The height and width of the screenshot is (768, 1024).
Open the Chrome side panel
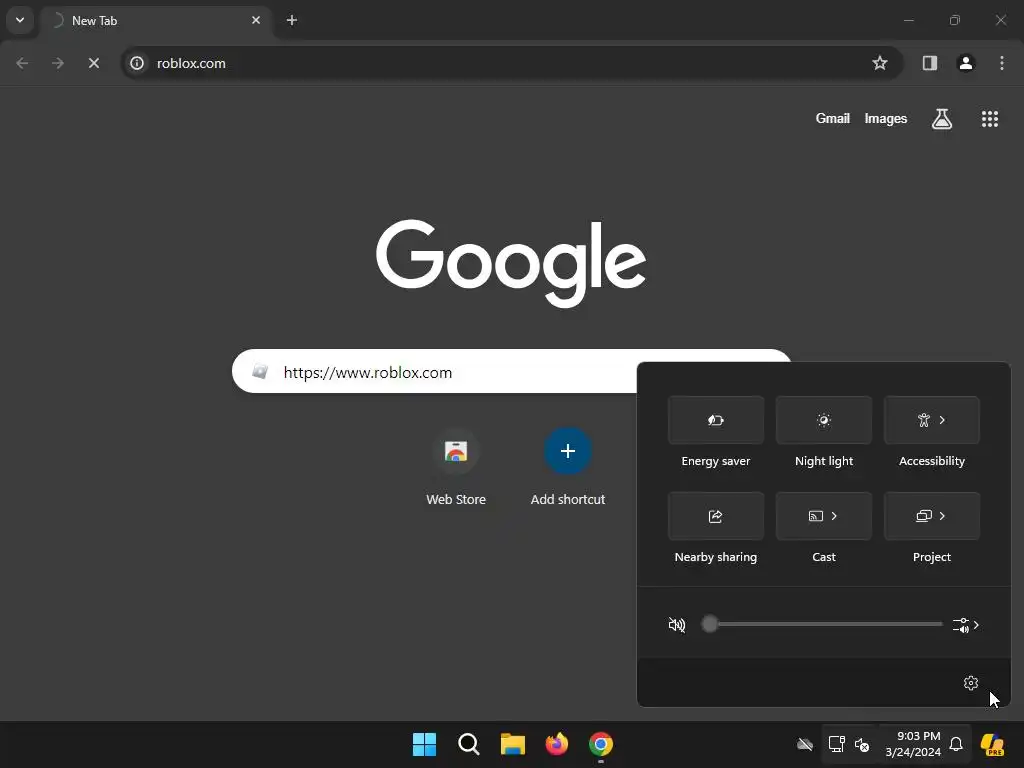tap(930, 63)
